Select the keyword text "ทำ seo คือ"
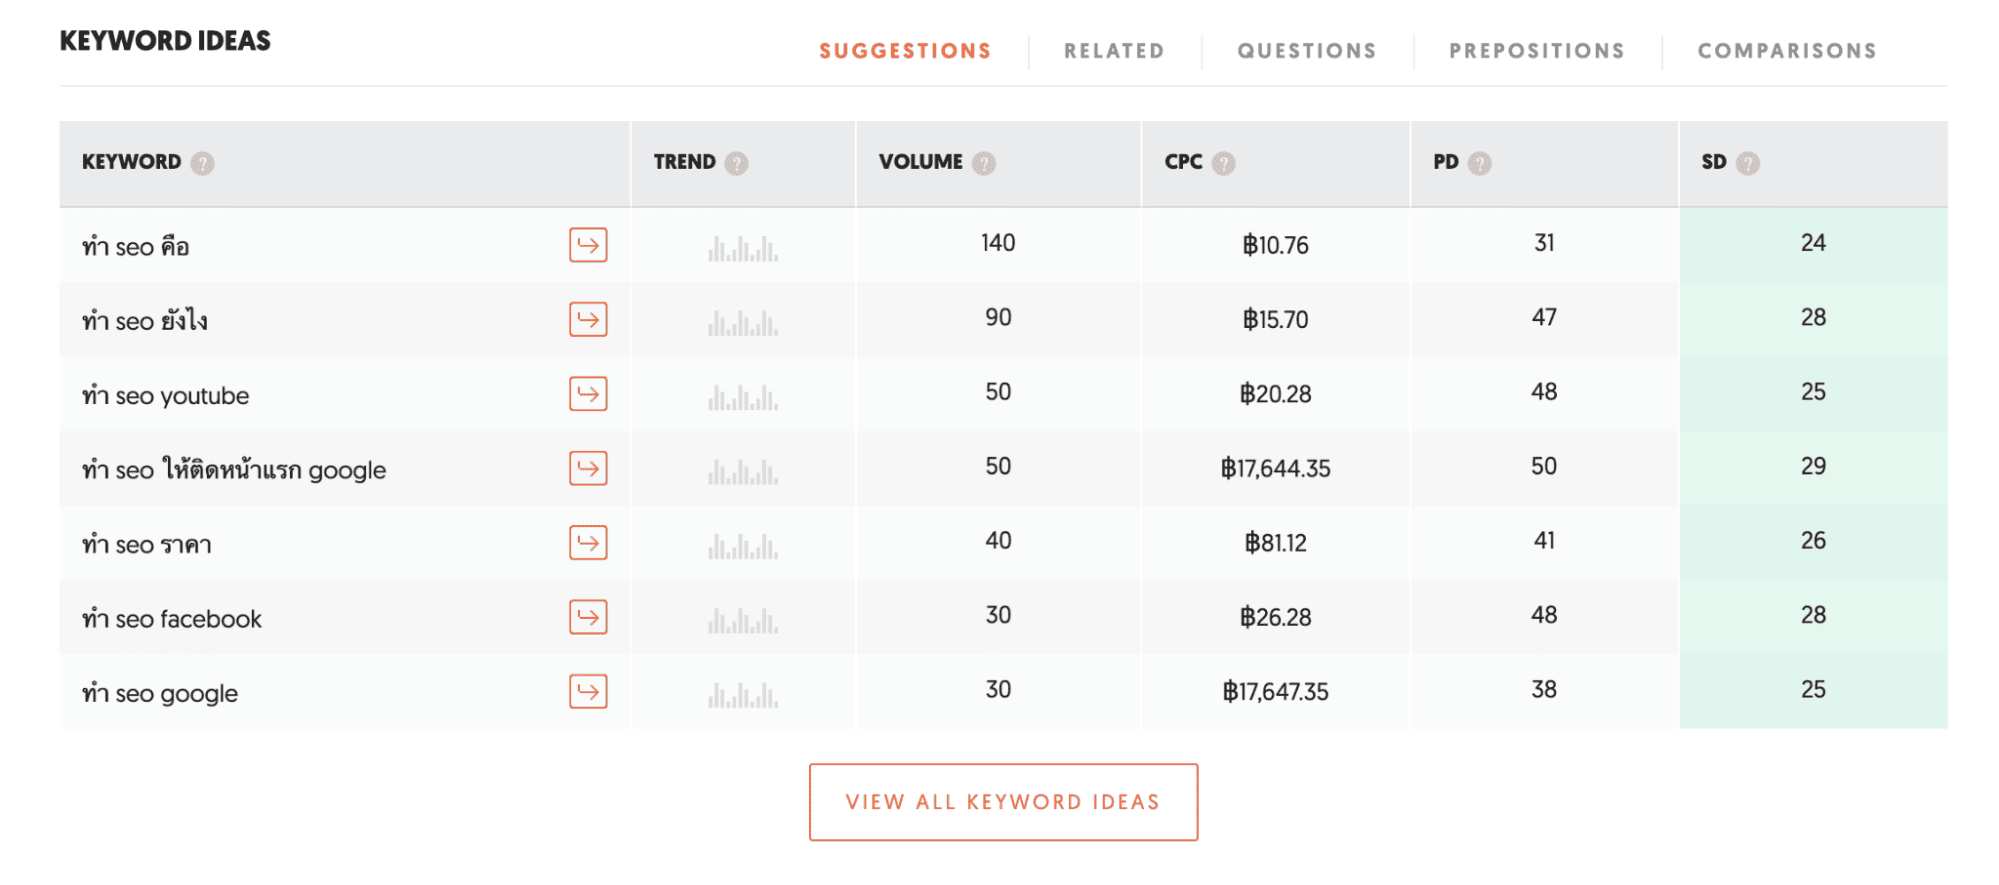The image size is (1999, 885). click(x=133, y=245)
